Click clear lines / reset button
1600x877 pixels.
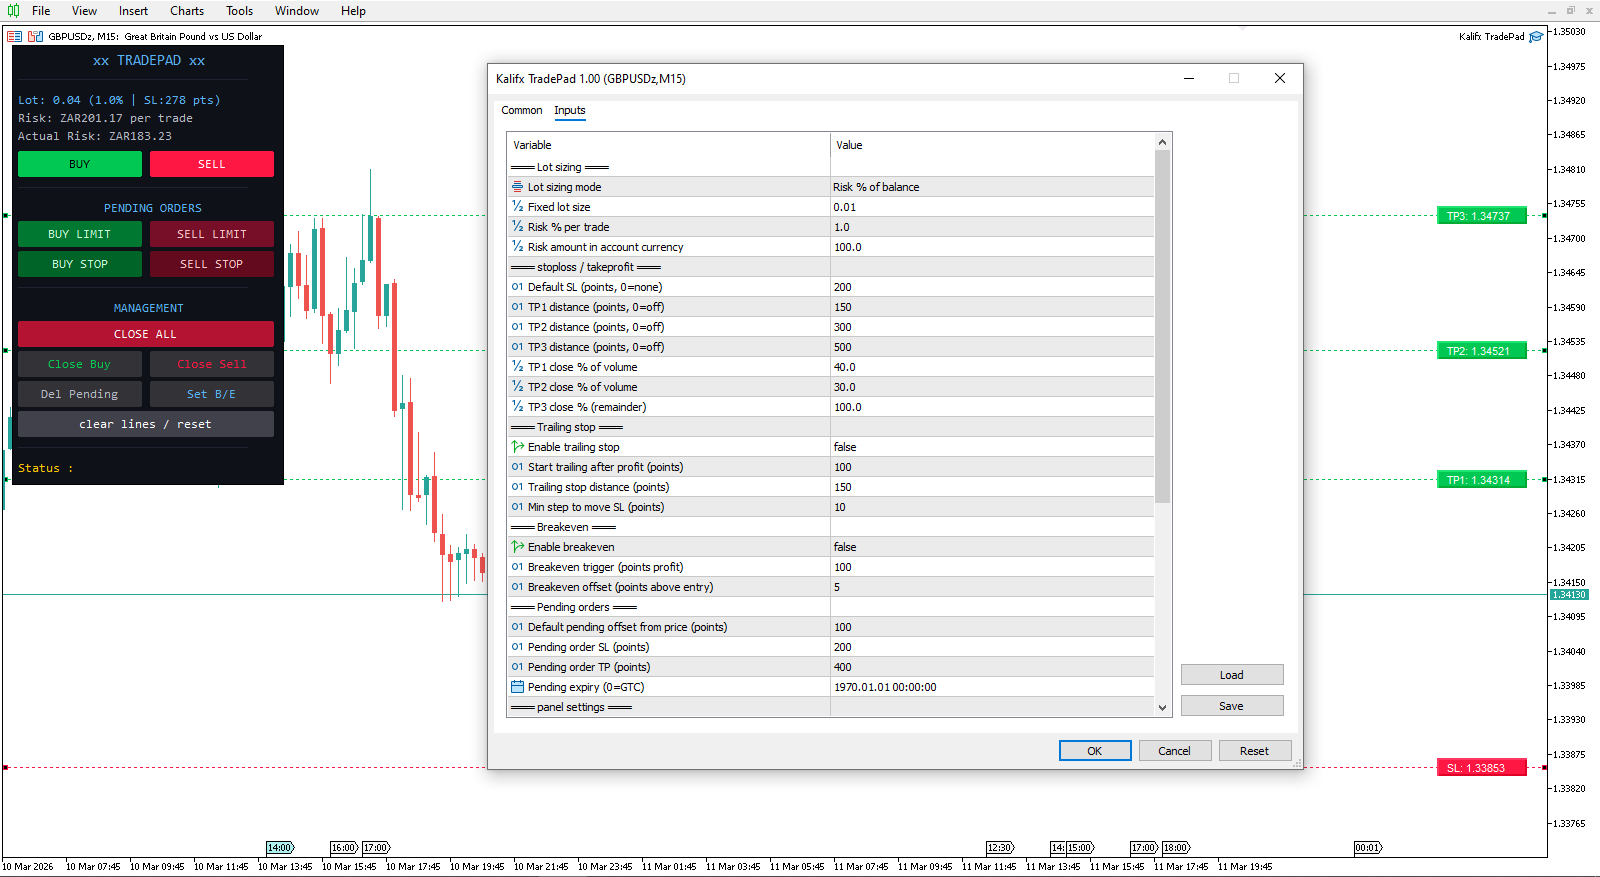pos(146,424)
